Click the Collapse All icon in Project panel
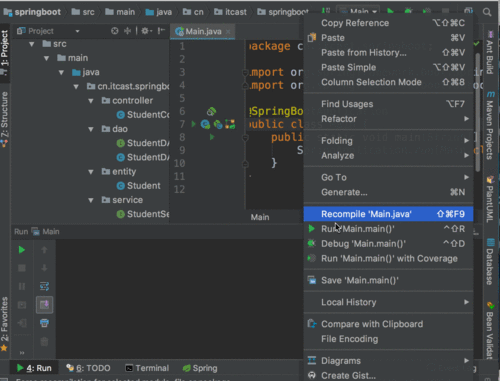 127,31
